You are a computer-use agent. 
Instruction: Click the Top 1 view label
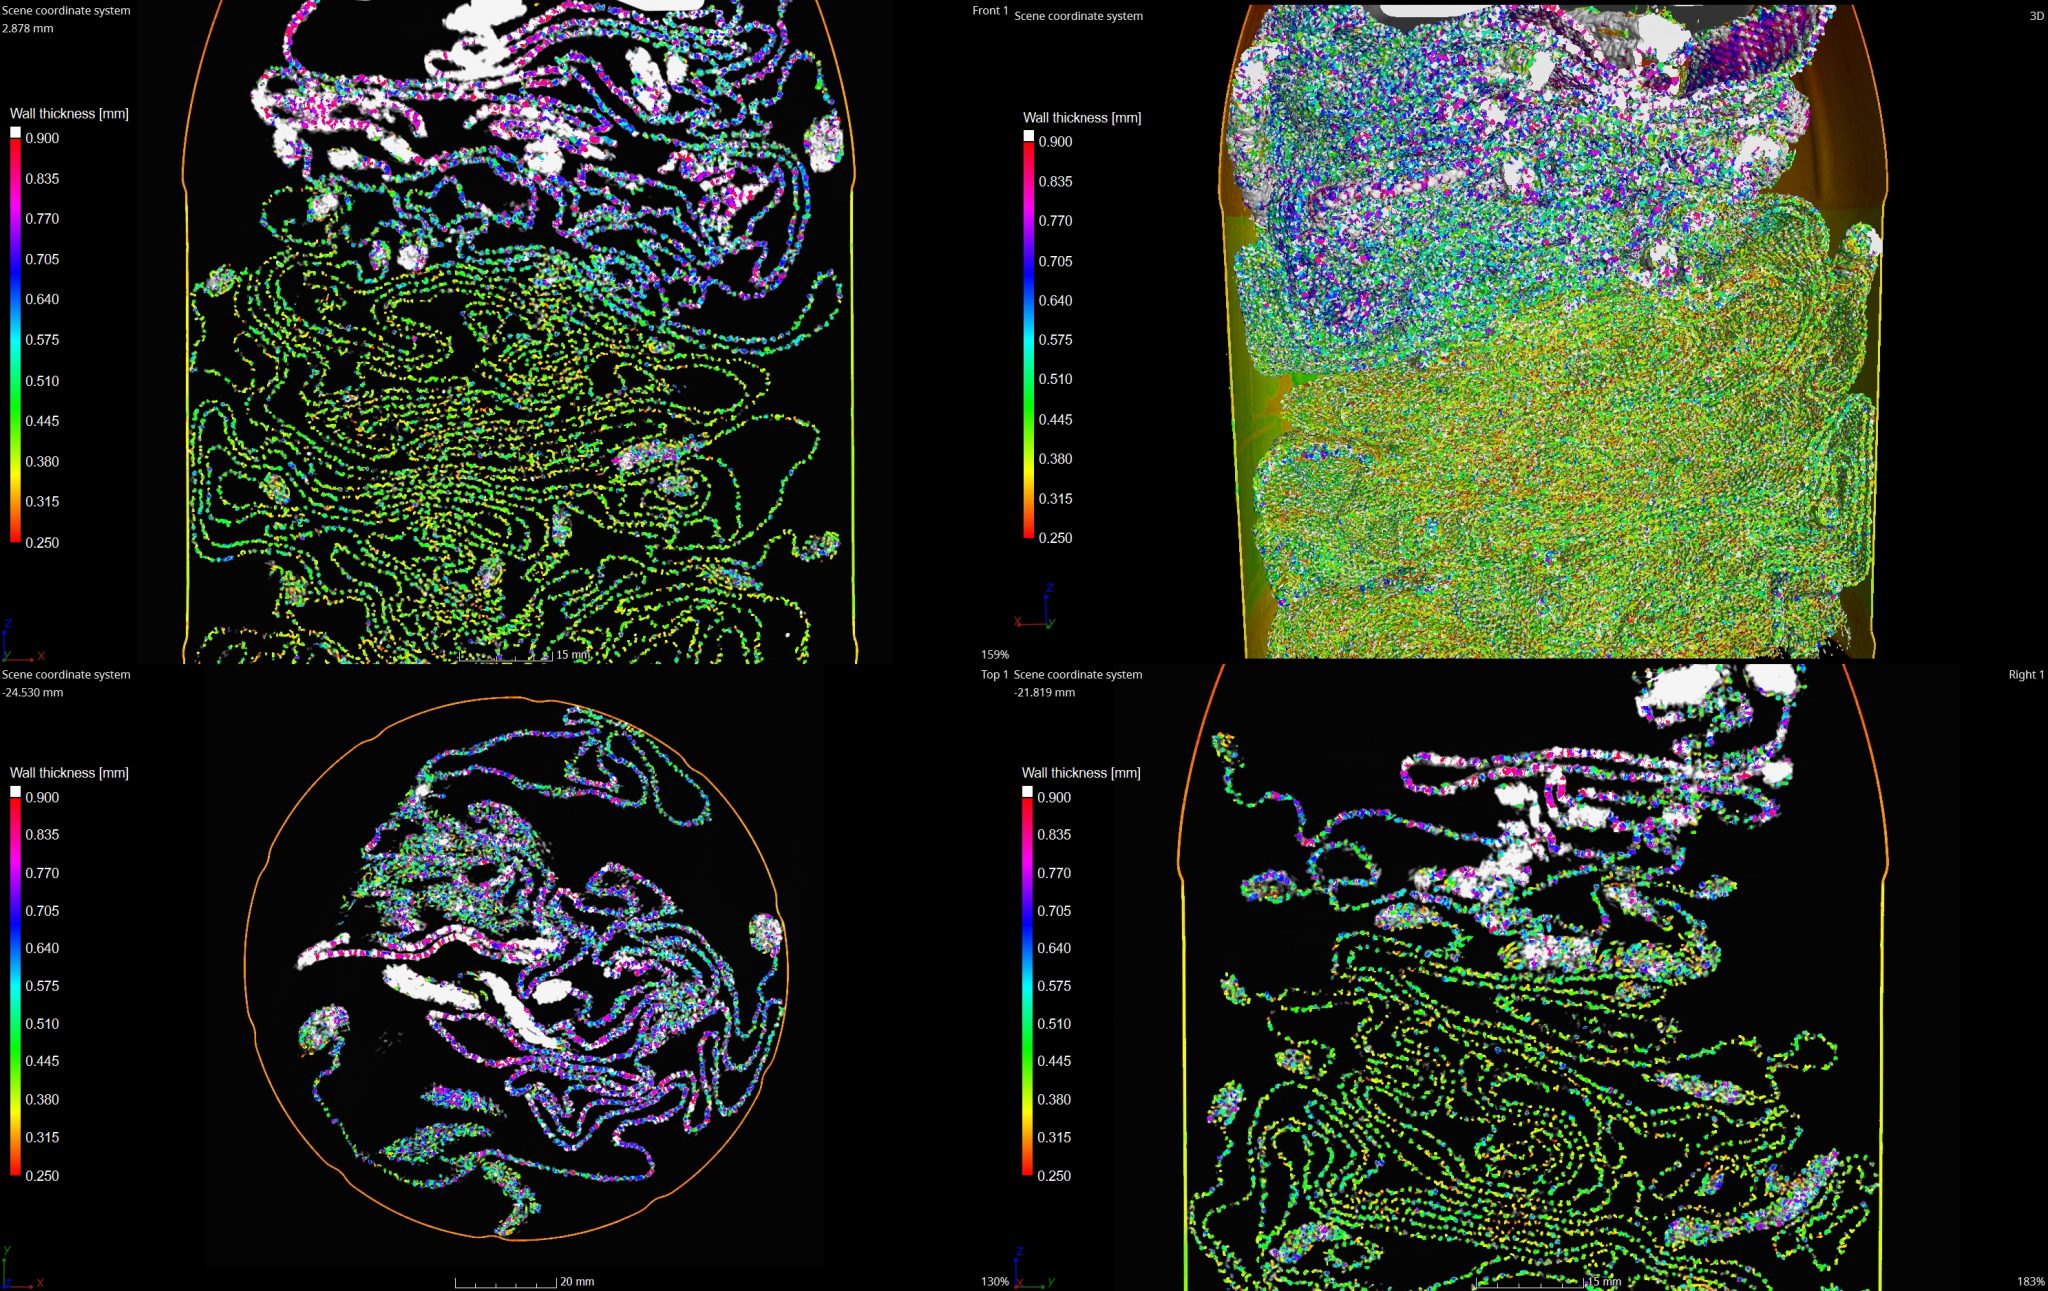tap(994, 675)
